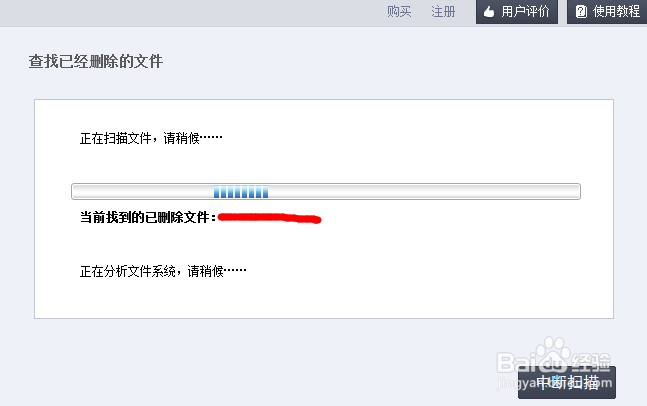Viewport: 647px width, 406px height.
Task: Click the status text 正在扫描文件，请稍候
Action: 151,138
